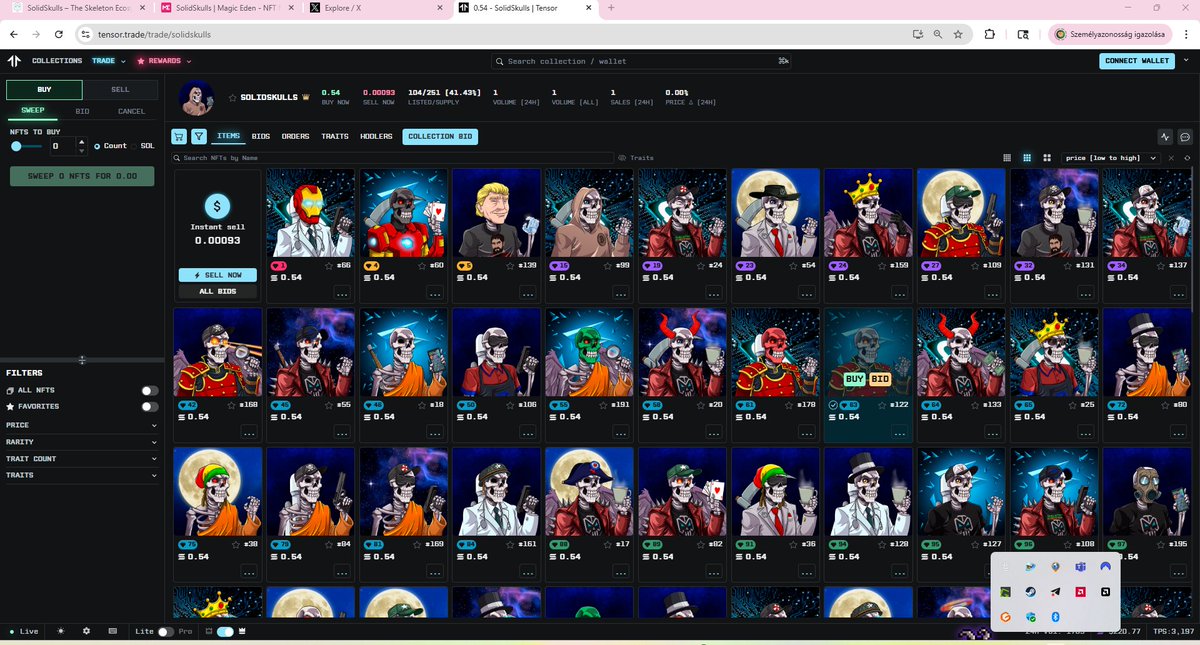
Task: Switch to the Explore / X browser tab
Action: click(x=375, y=7)
